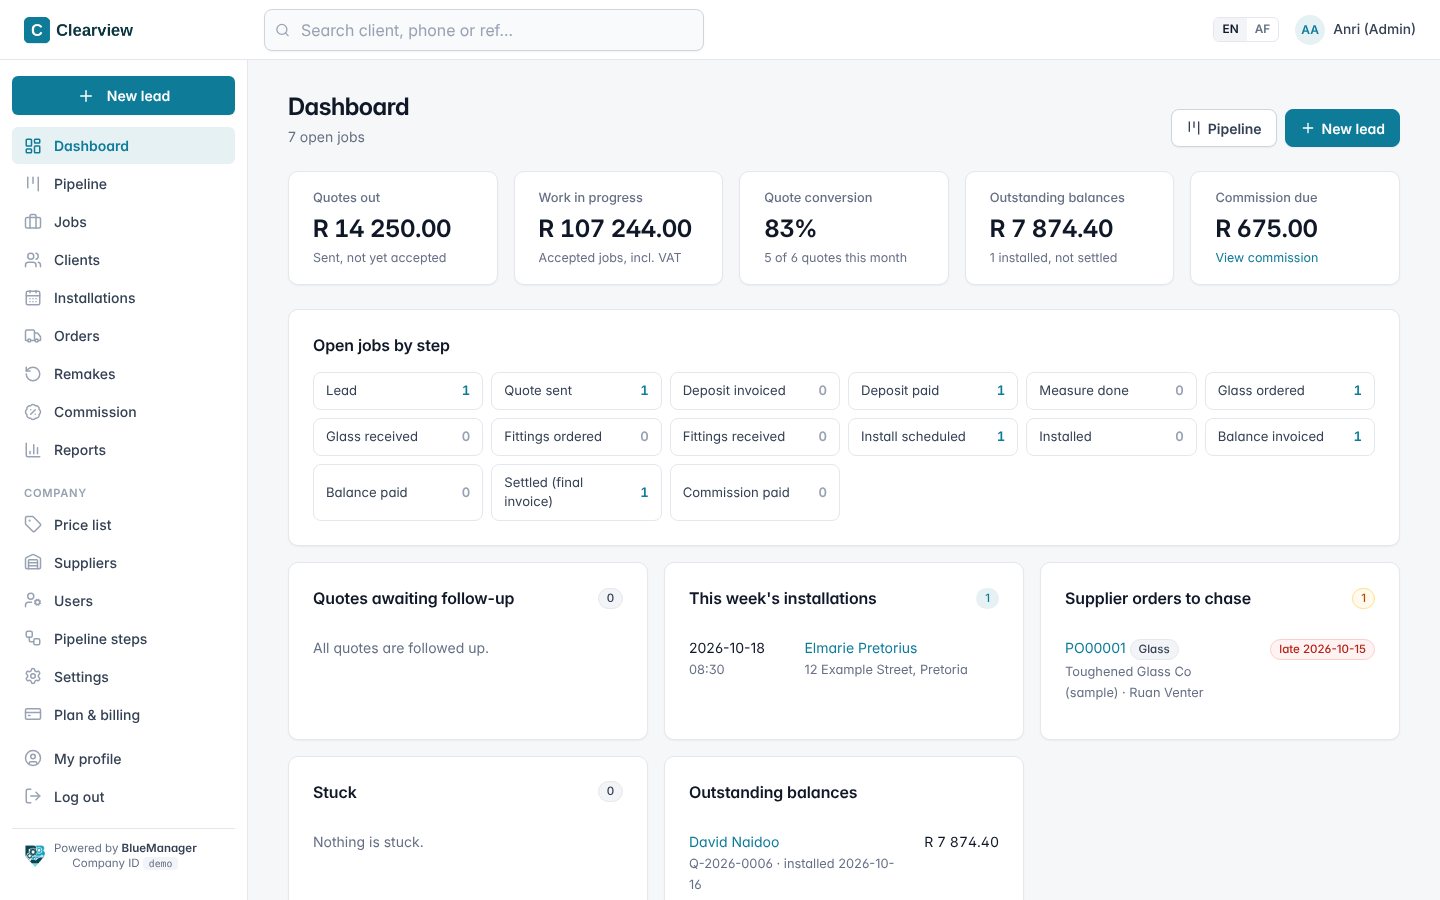Open the Deposit paid step tile
Screen dimensions: 1440x900
coord(933,391)
